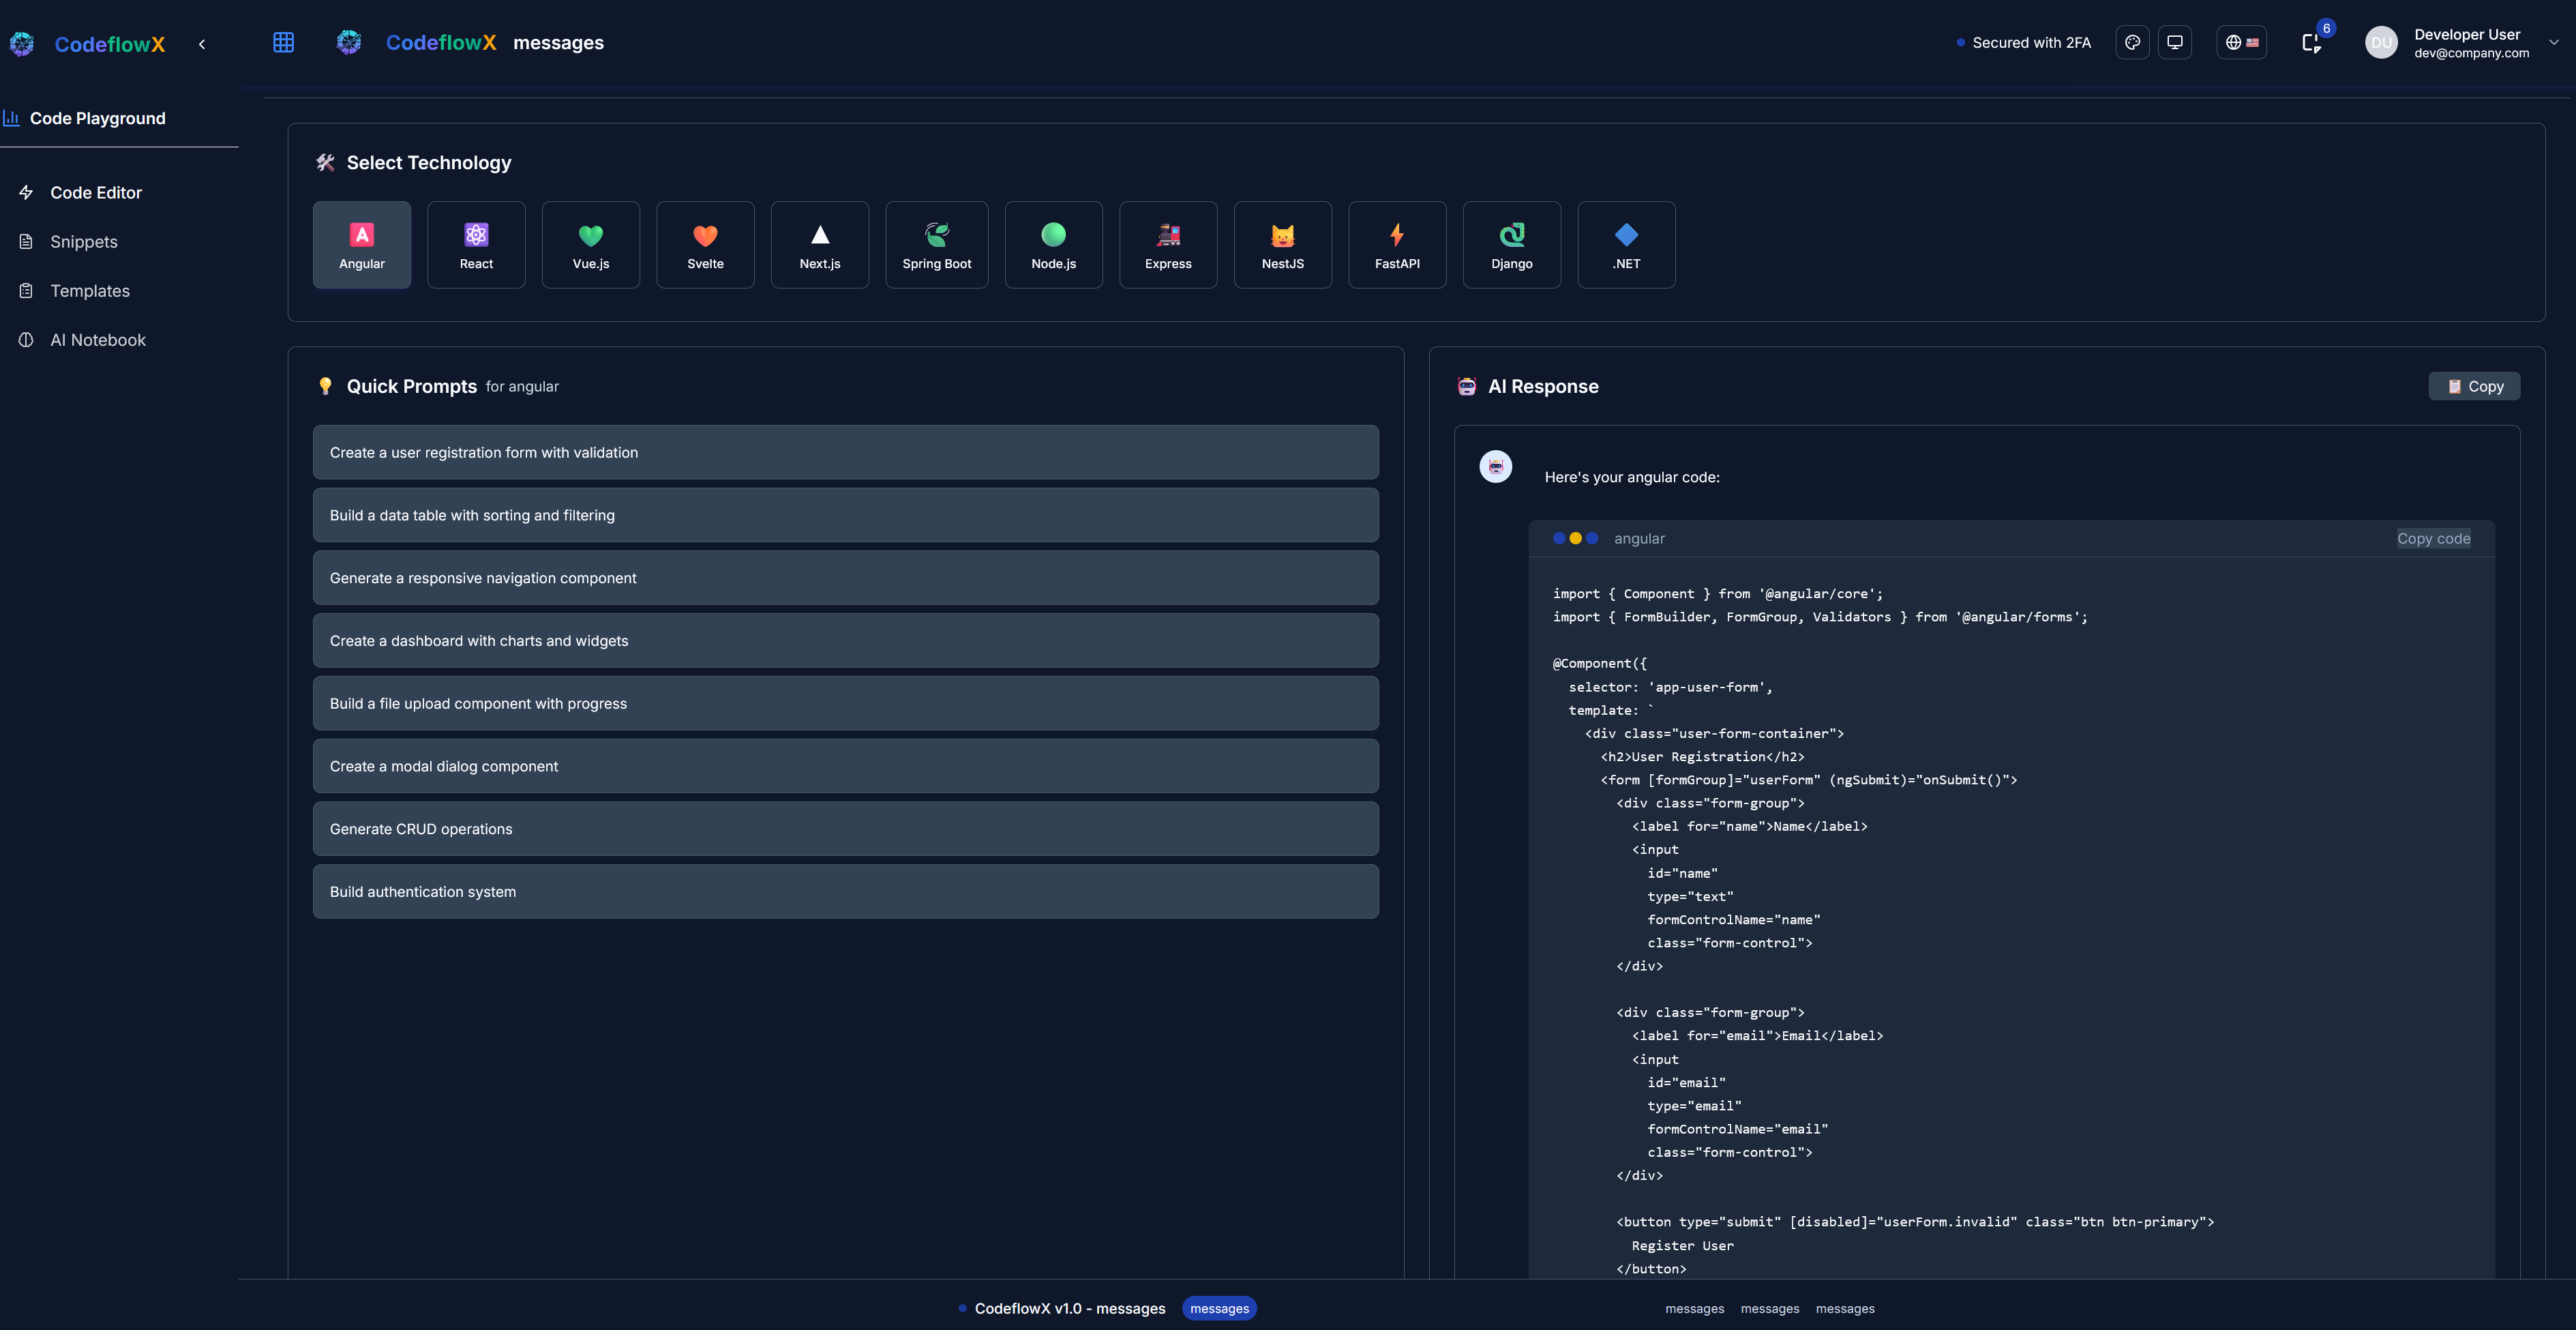
Task: Pick the Svelte technology card
Action: pos(705,245)
